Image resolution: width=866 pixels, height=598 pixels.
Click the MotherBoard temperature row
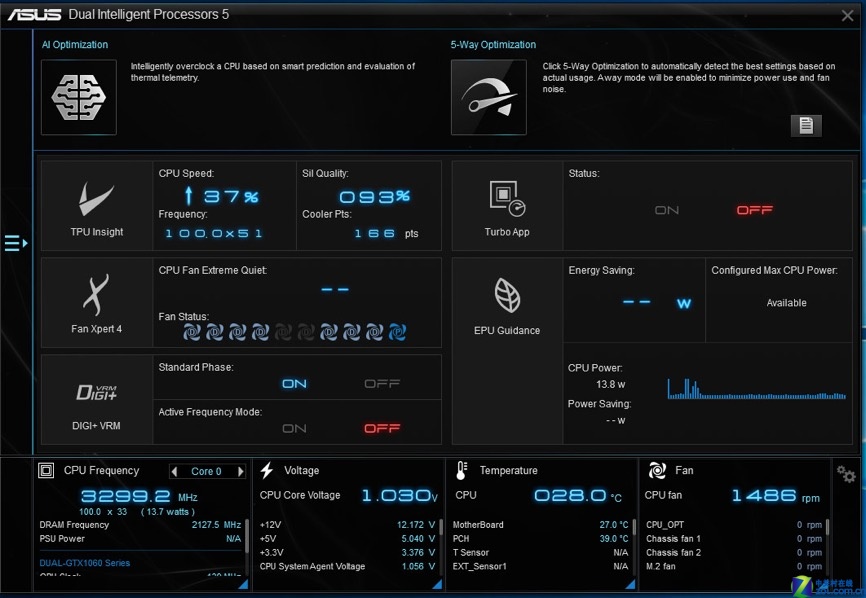click(x=541, y=525)
